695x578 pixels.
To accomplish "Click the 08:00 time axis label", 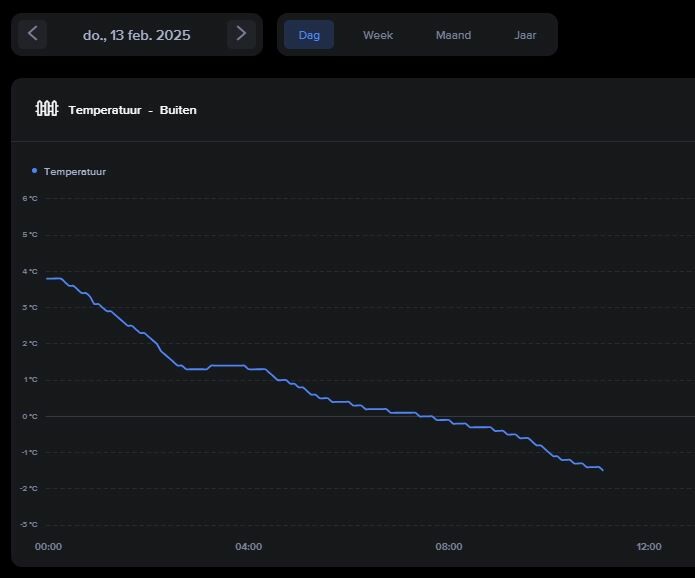I will (x=449, y=547).
